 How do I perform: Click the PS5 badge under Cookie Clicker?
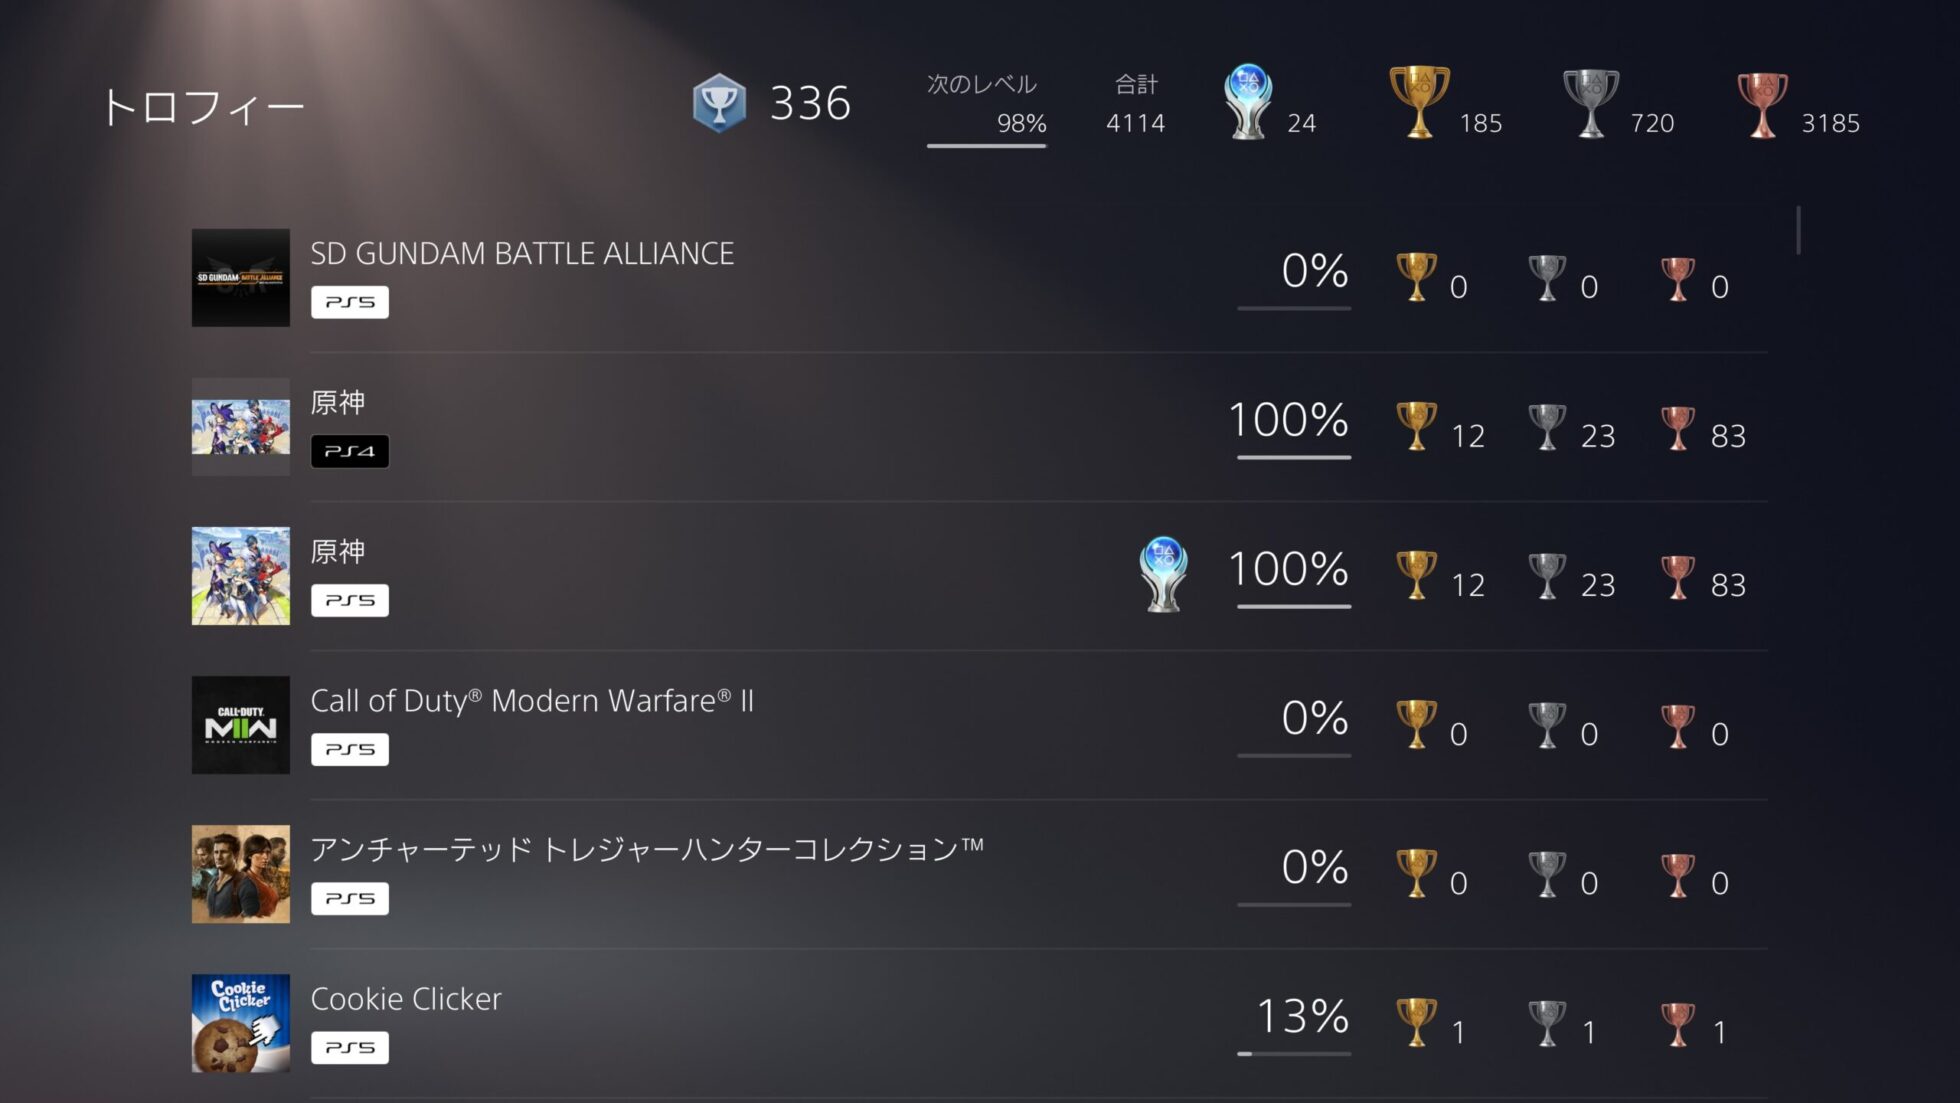click(x=350, y=1047)
